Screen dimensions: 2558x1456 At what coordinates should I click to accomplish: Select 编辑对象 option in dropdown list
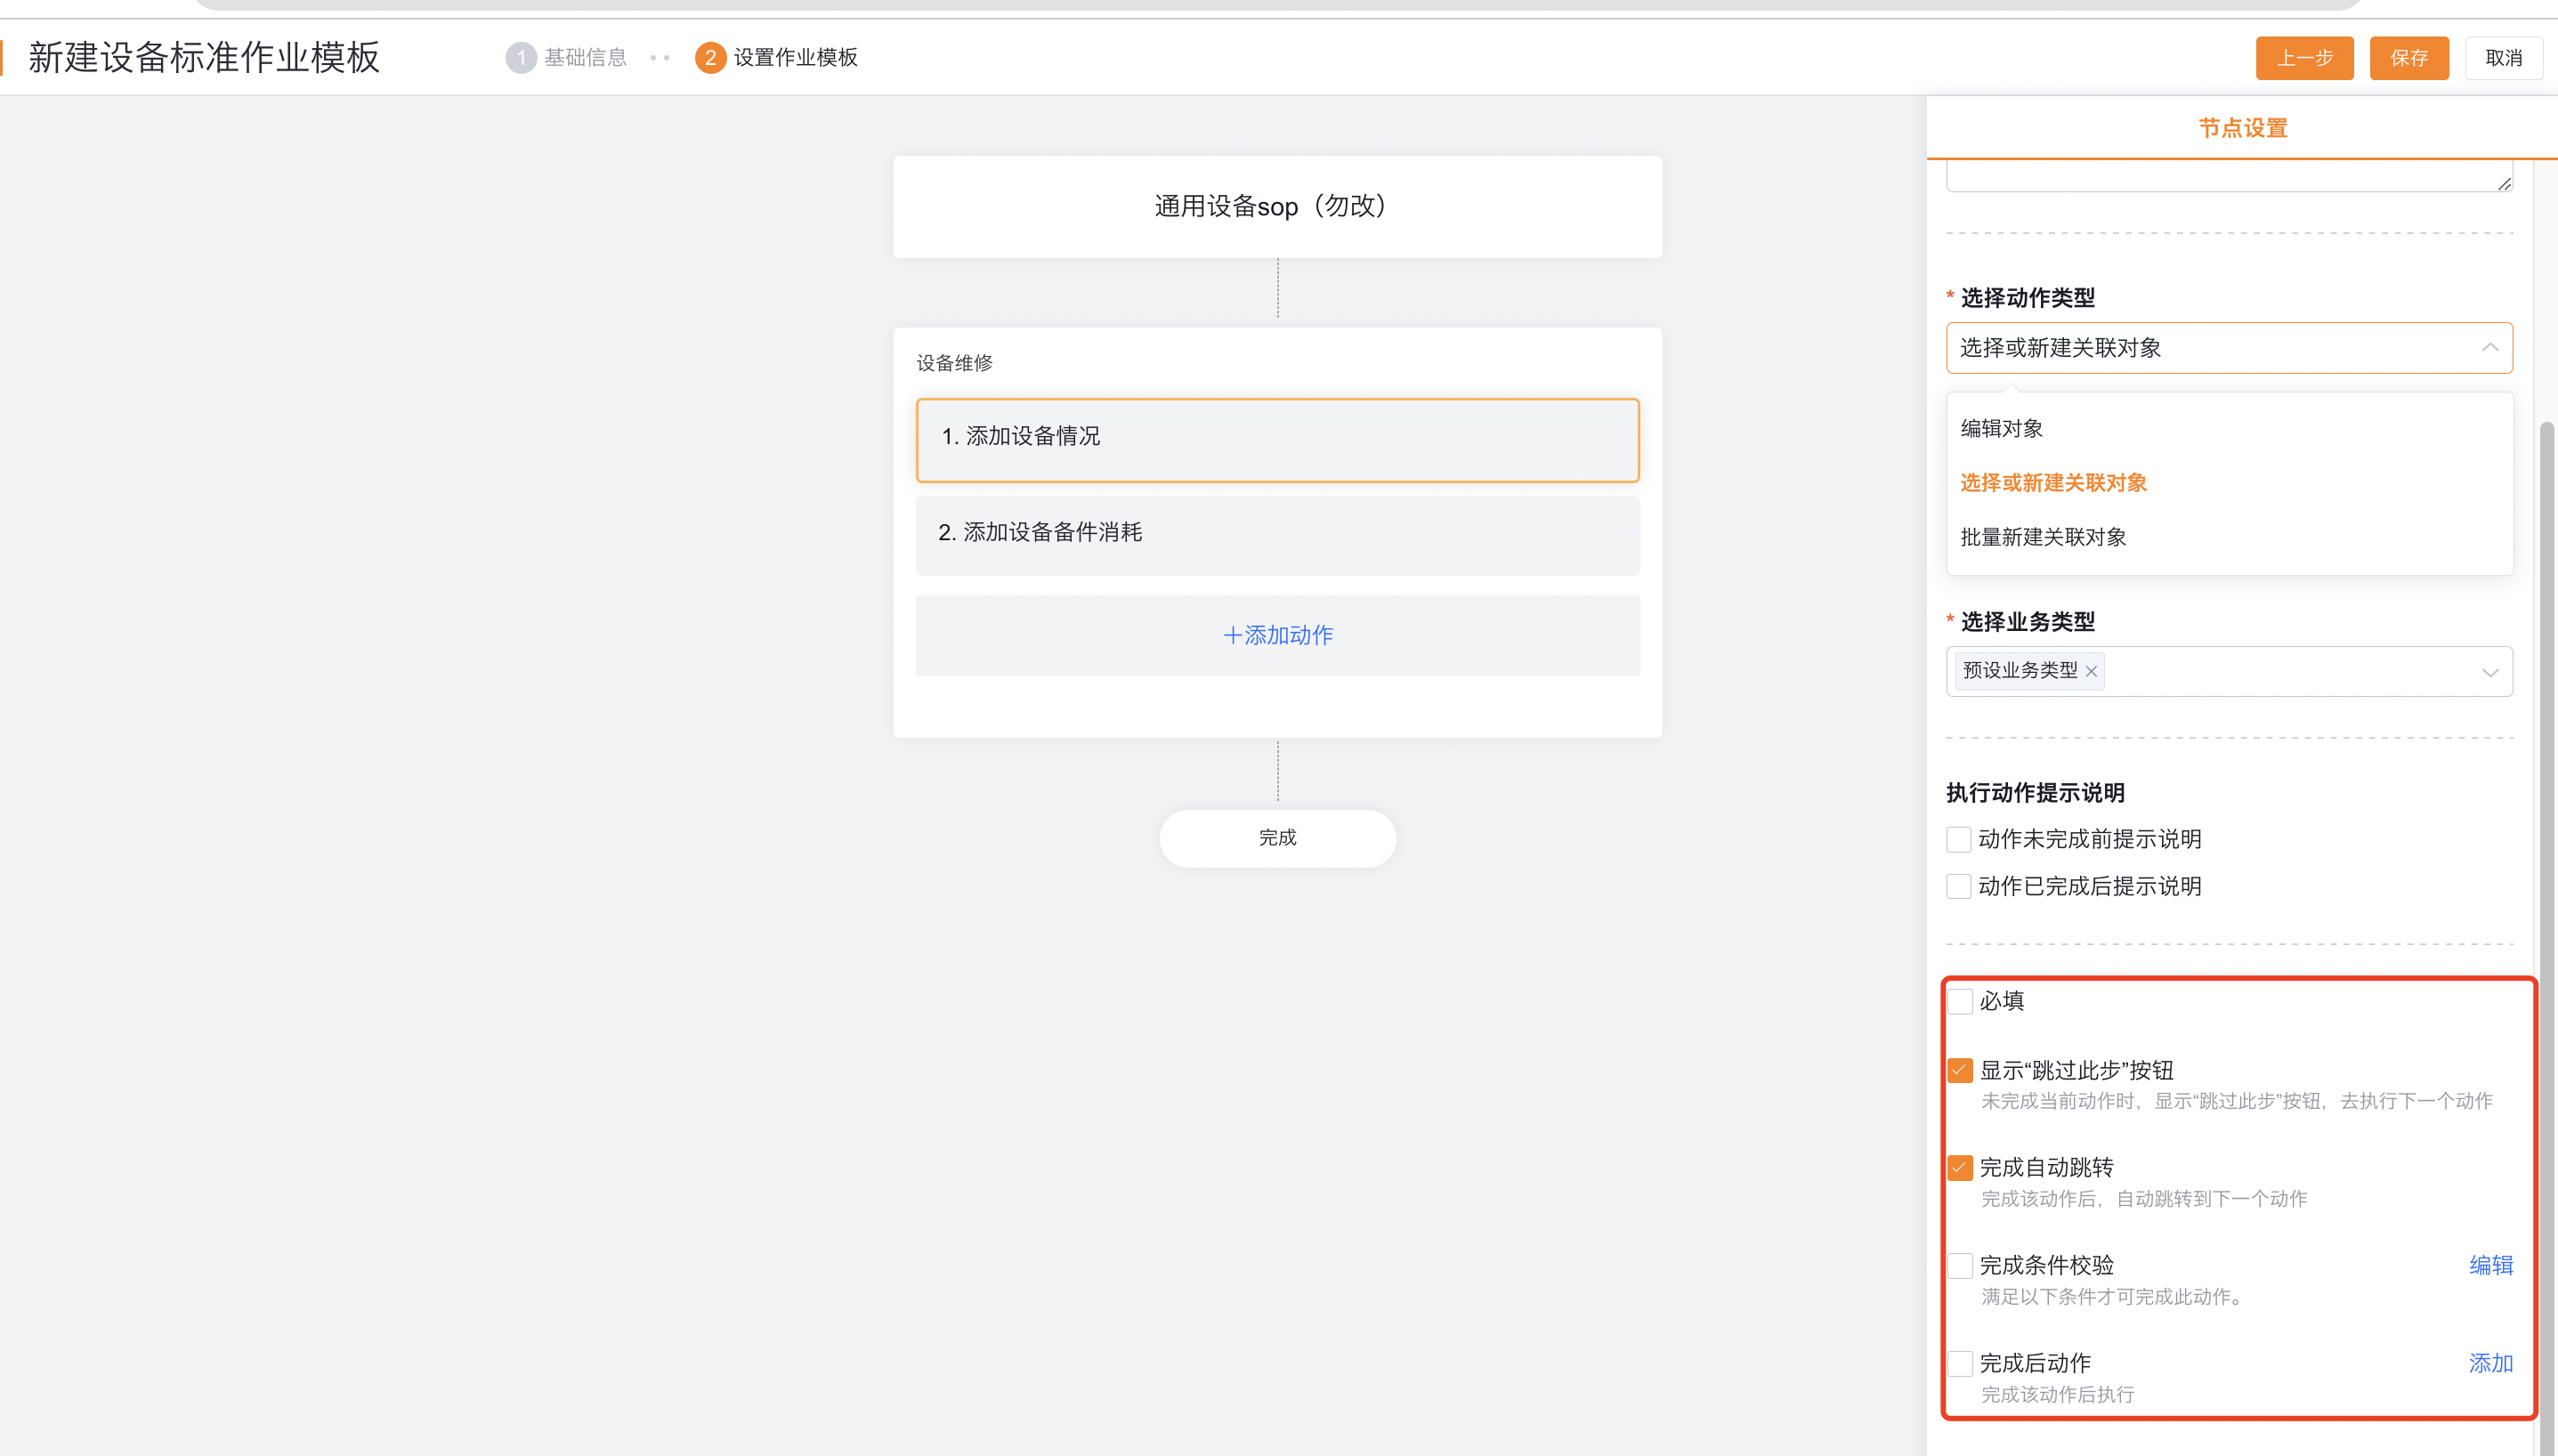(2002, 428)
